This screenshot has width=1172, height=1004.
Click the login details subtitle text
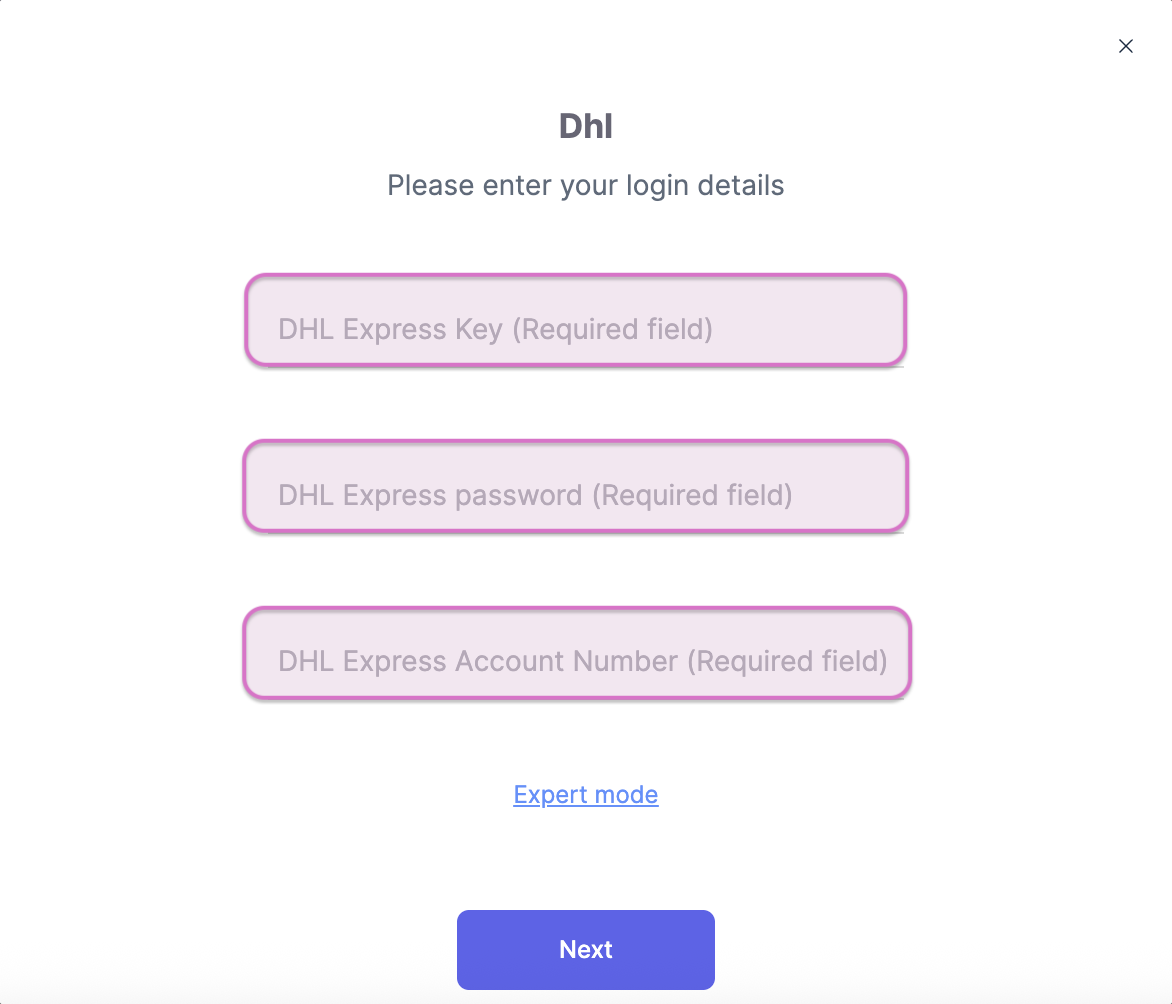coord(585,185)
